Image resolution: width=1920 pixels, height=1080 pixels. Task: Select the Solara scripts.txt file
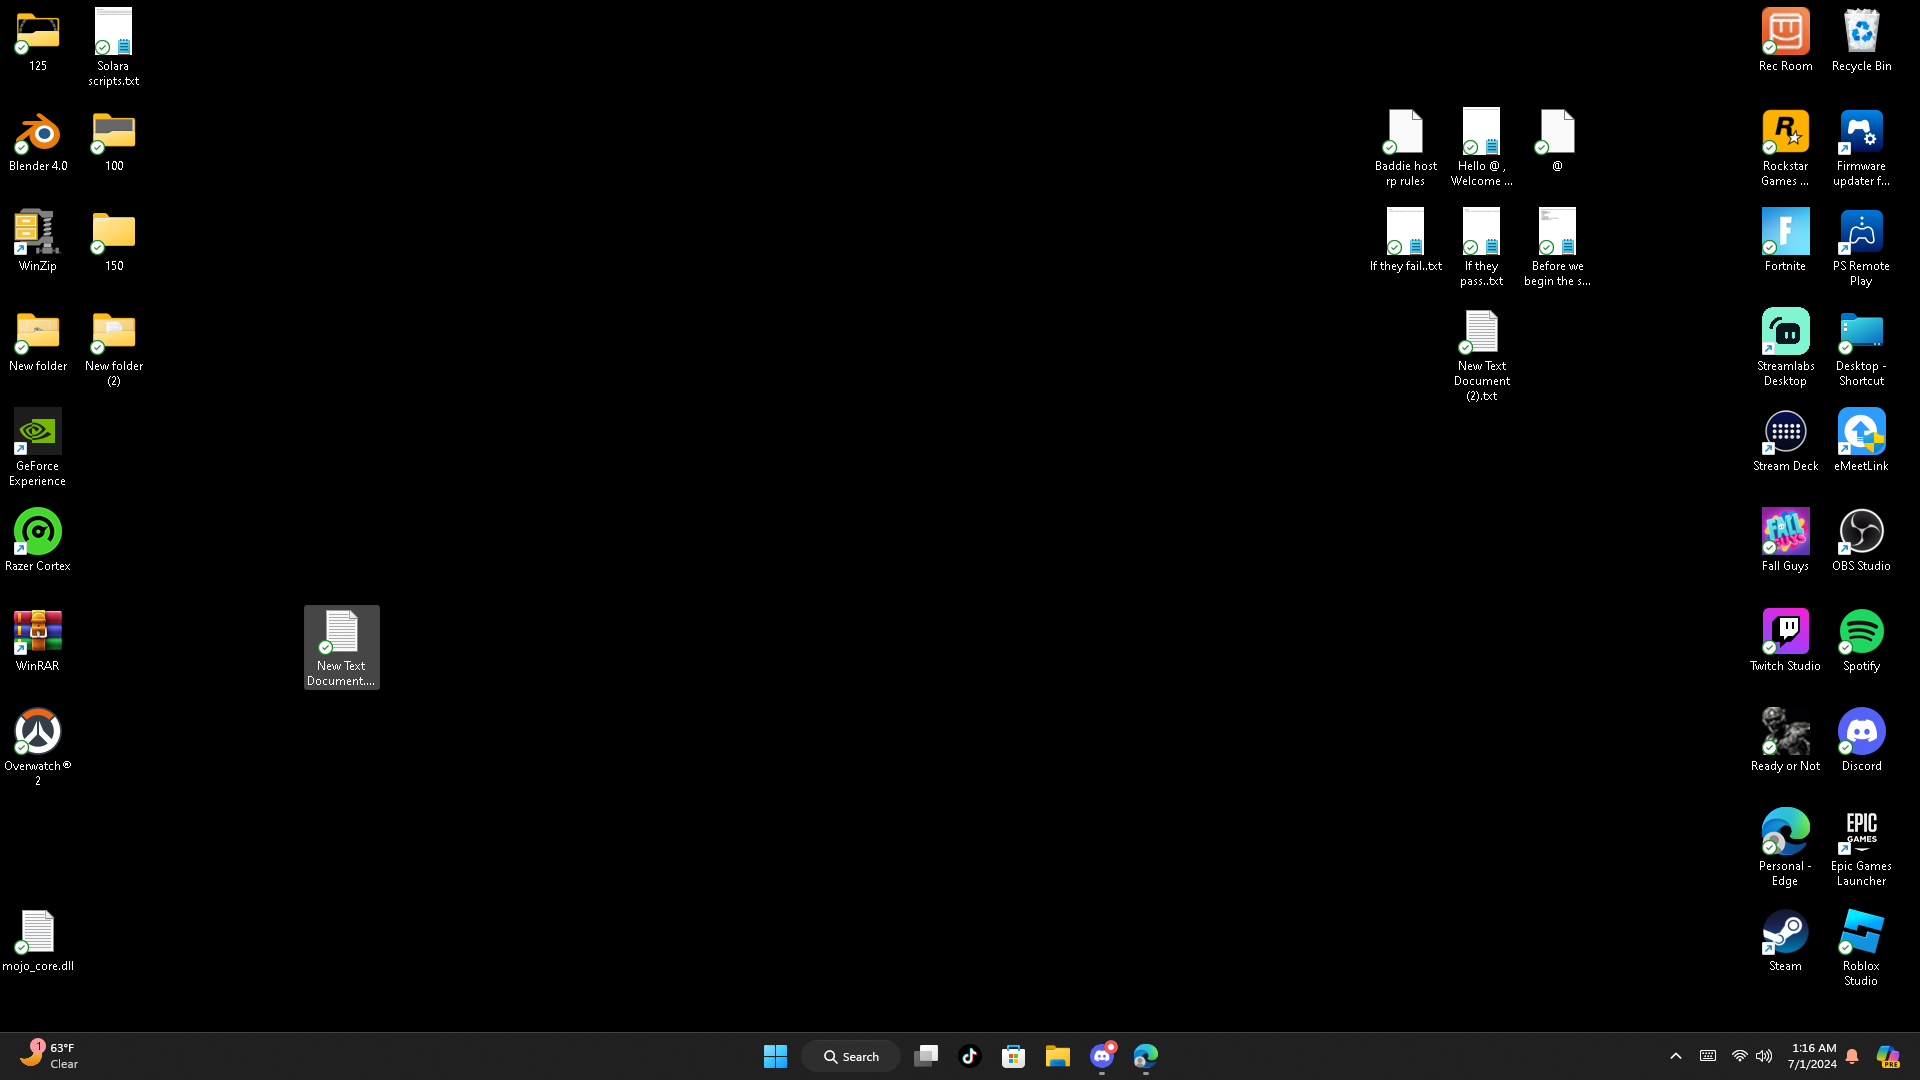pyautogui.click(x=114, y=48)
